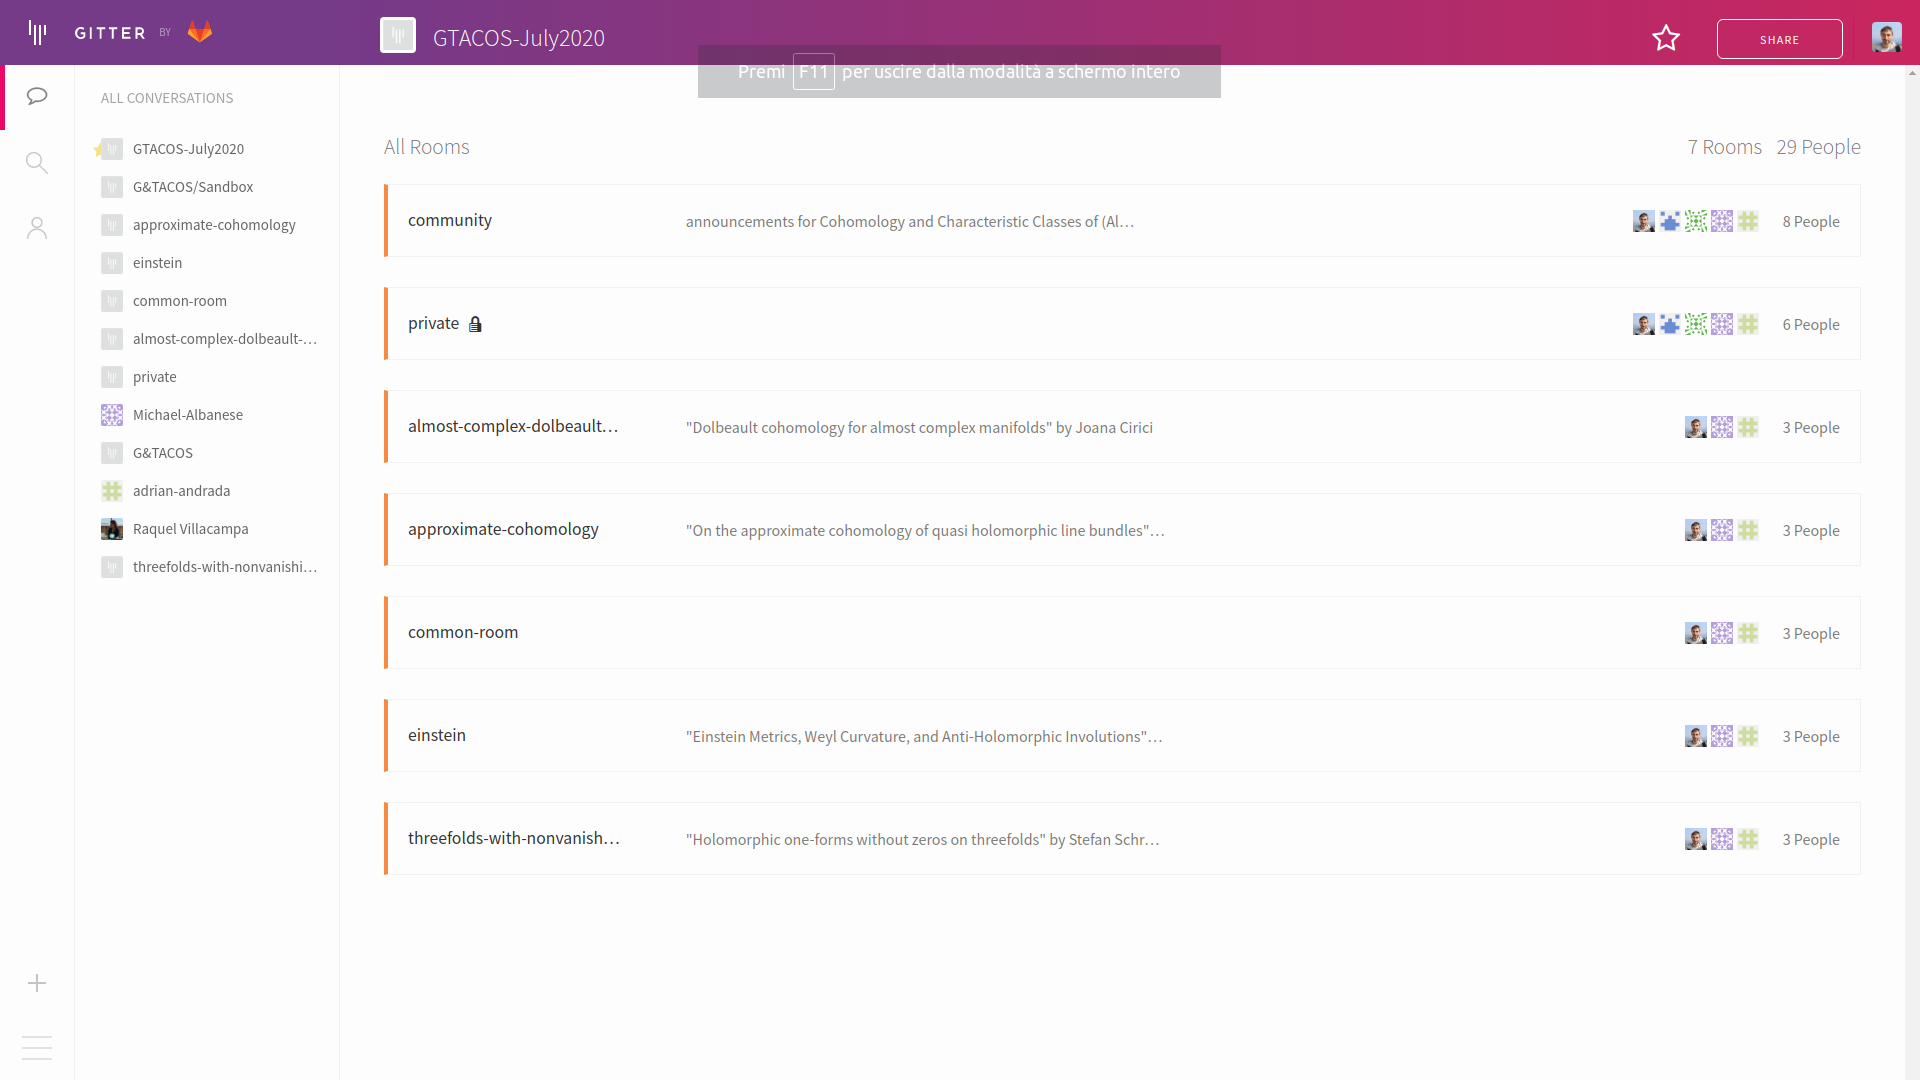Open the community room card
This screenshot has width=1920, height=1080.
pos(1122,221)
